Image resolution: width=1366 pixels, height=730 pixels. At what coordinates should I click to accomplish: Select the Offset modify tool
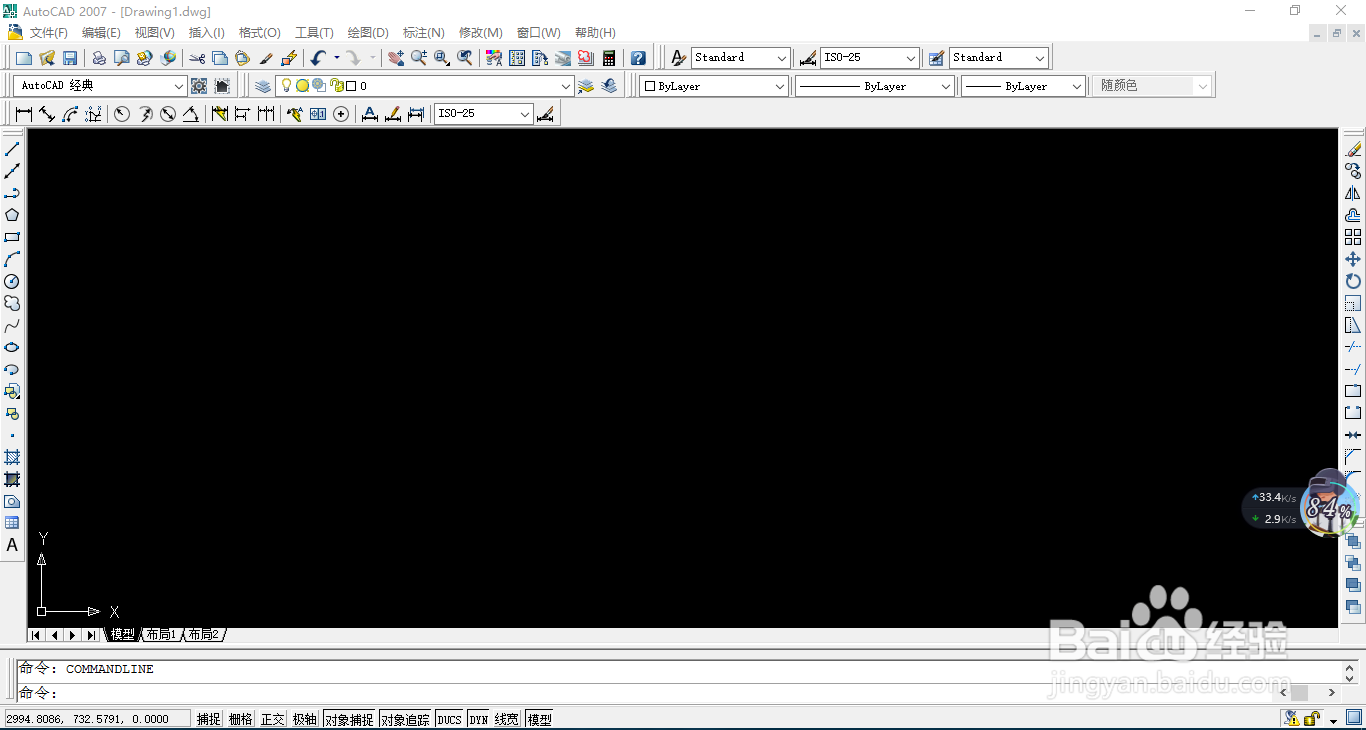(1353, 215)
